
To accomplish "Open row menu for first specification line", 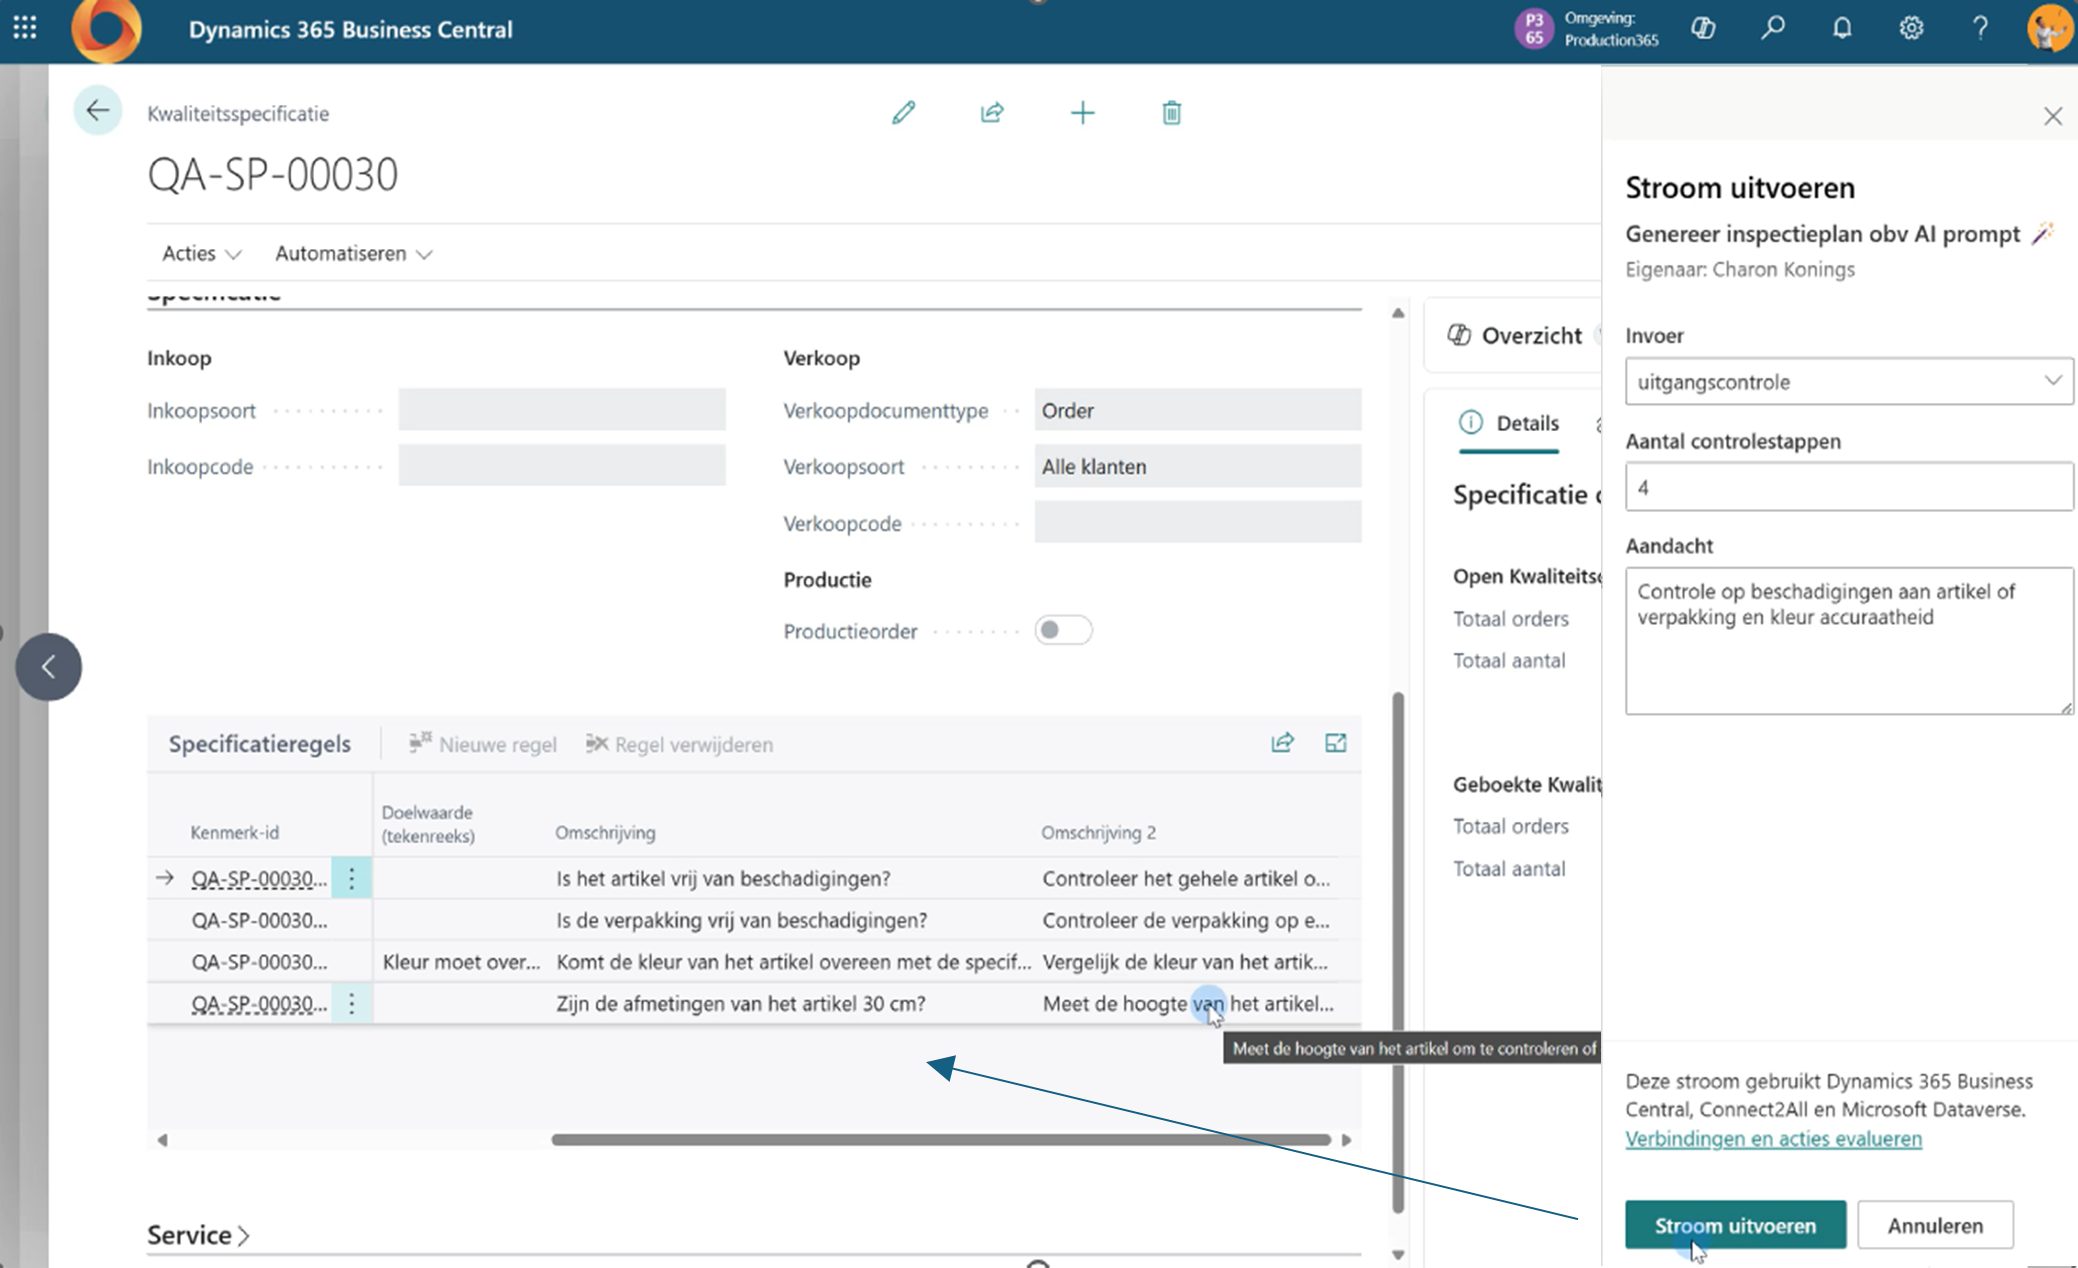I will point(351,878).
